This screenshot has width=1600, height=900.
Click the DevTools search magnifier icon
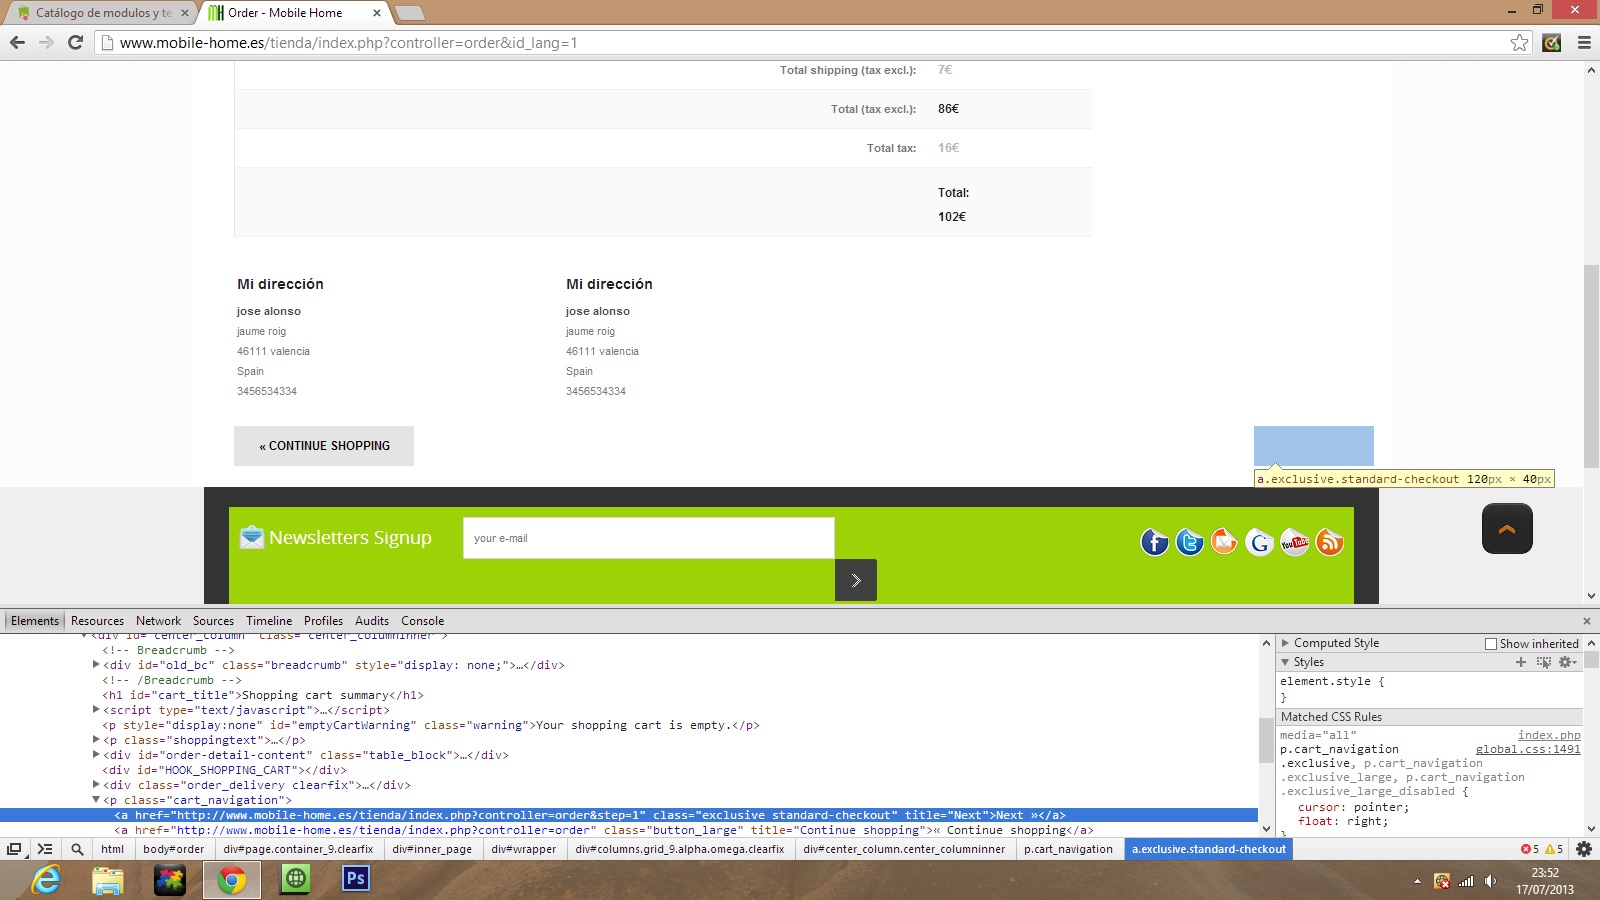pyautogui.click(x=77, y=849)
